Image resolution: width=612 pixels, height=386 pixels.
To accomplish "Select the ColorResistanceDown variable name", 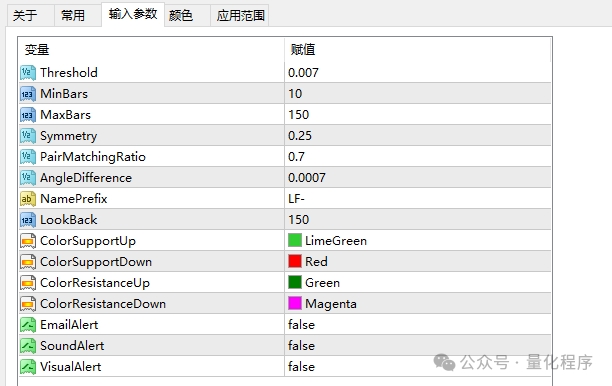I will point(103,304).
